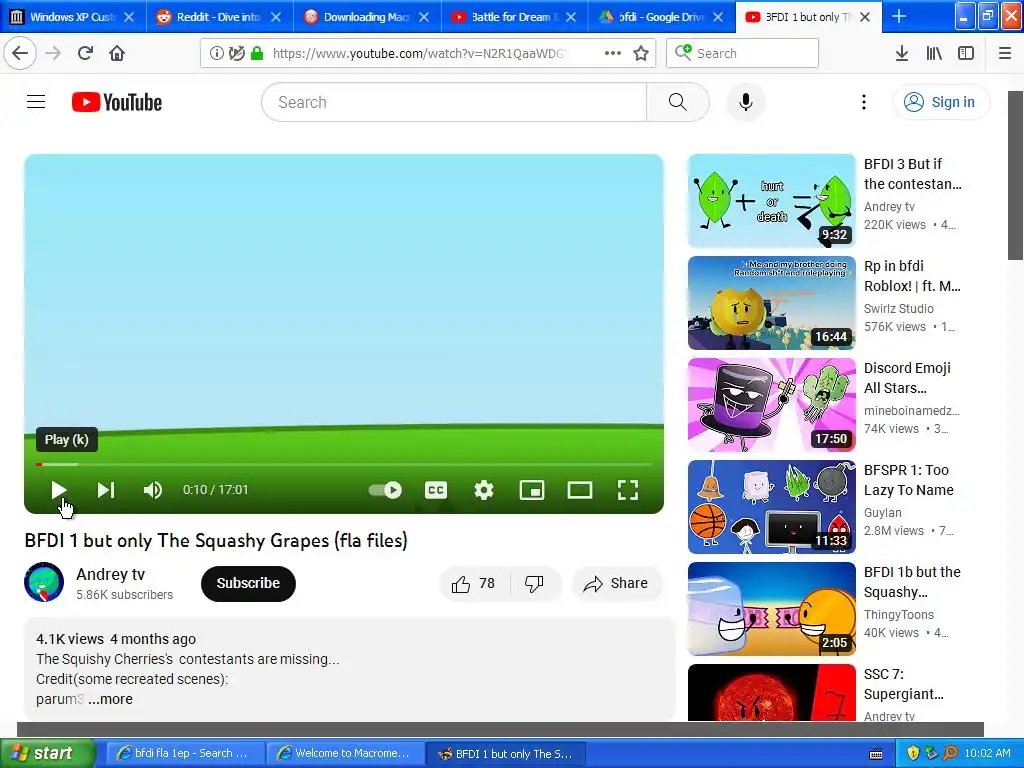Image resolution: width=1024 pixels, height=768 pixels.
Task: Go to YouTube home via logo
Action: click(117, 102)
